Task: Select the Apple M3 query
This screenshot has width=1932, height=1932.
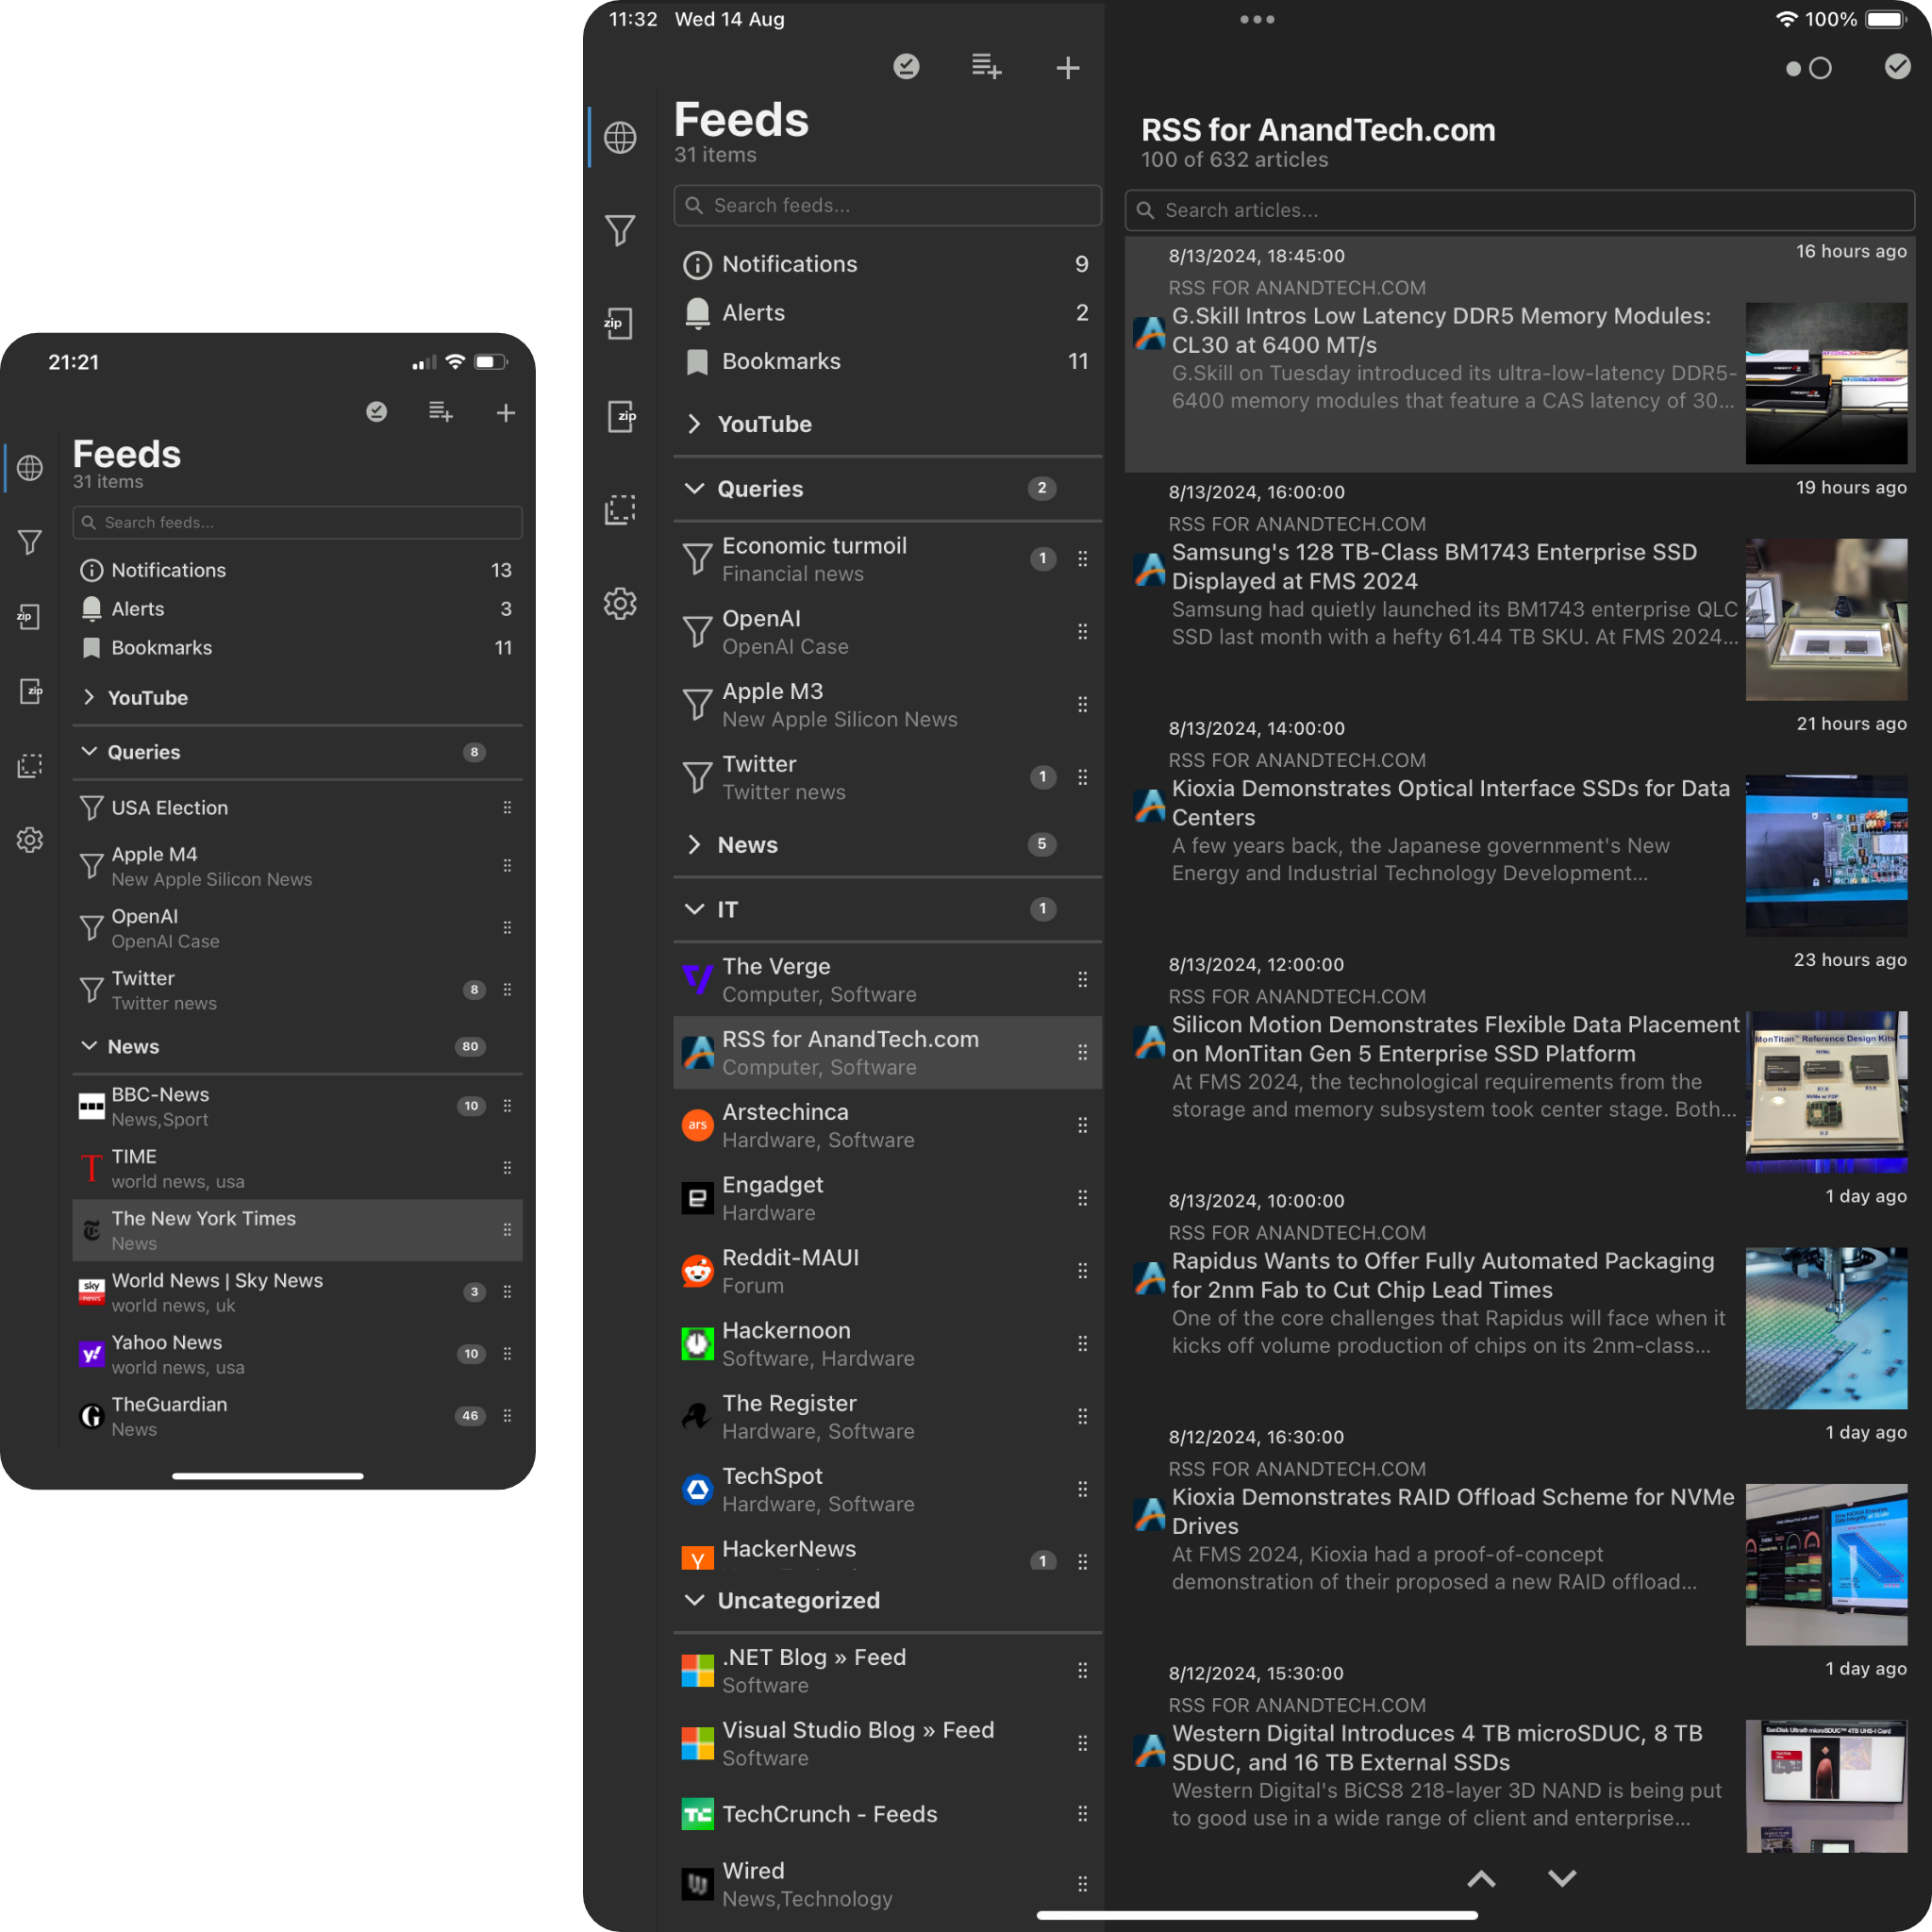Action: tap(888, 705)
